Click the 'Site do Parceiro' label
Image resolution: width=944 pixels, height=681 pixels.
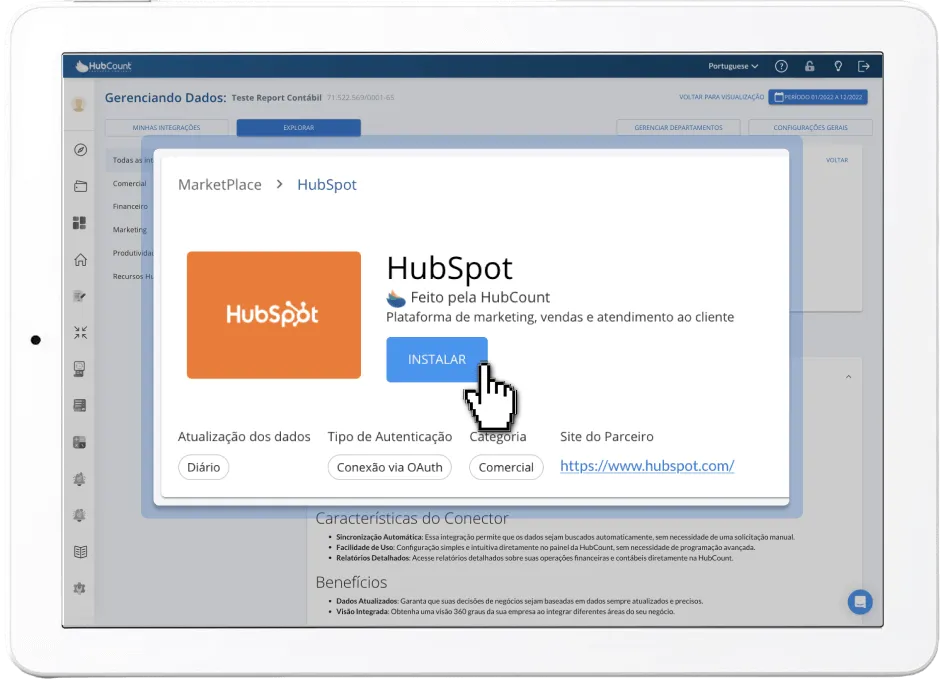pyautogui.click(x=606, y=437)
